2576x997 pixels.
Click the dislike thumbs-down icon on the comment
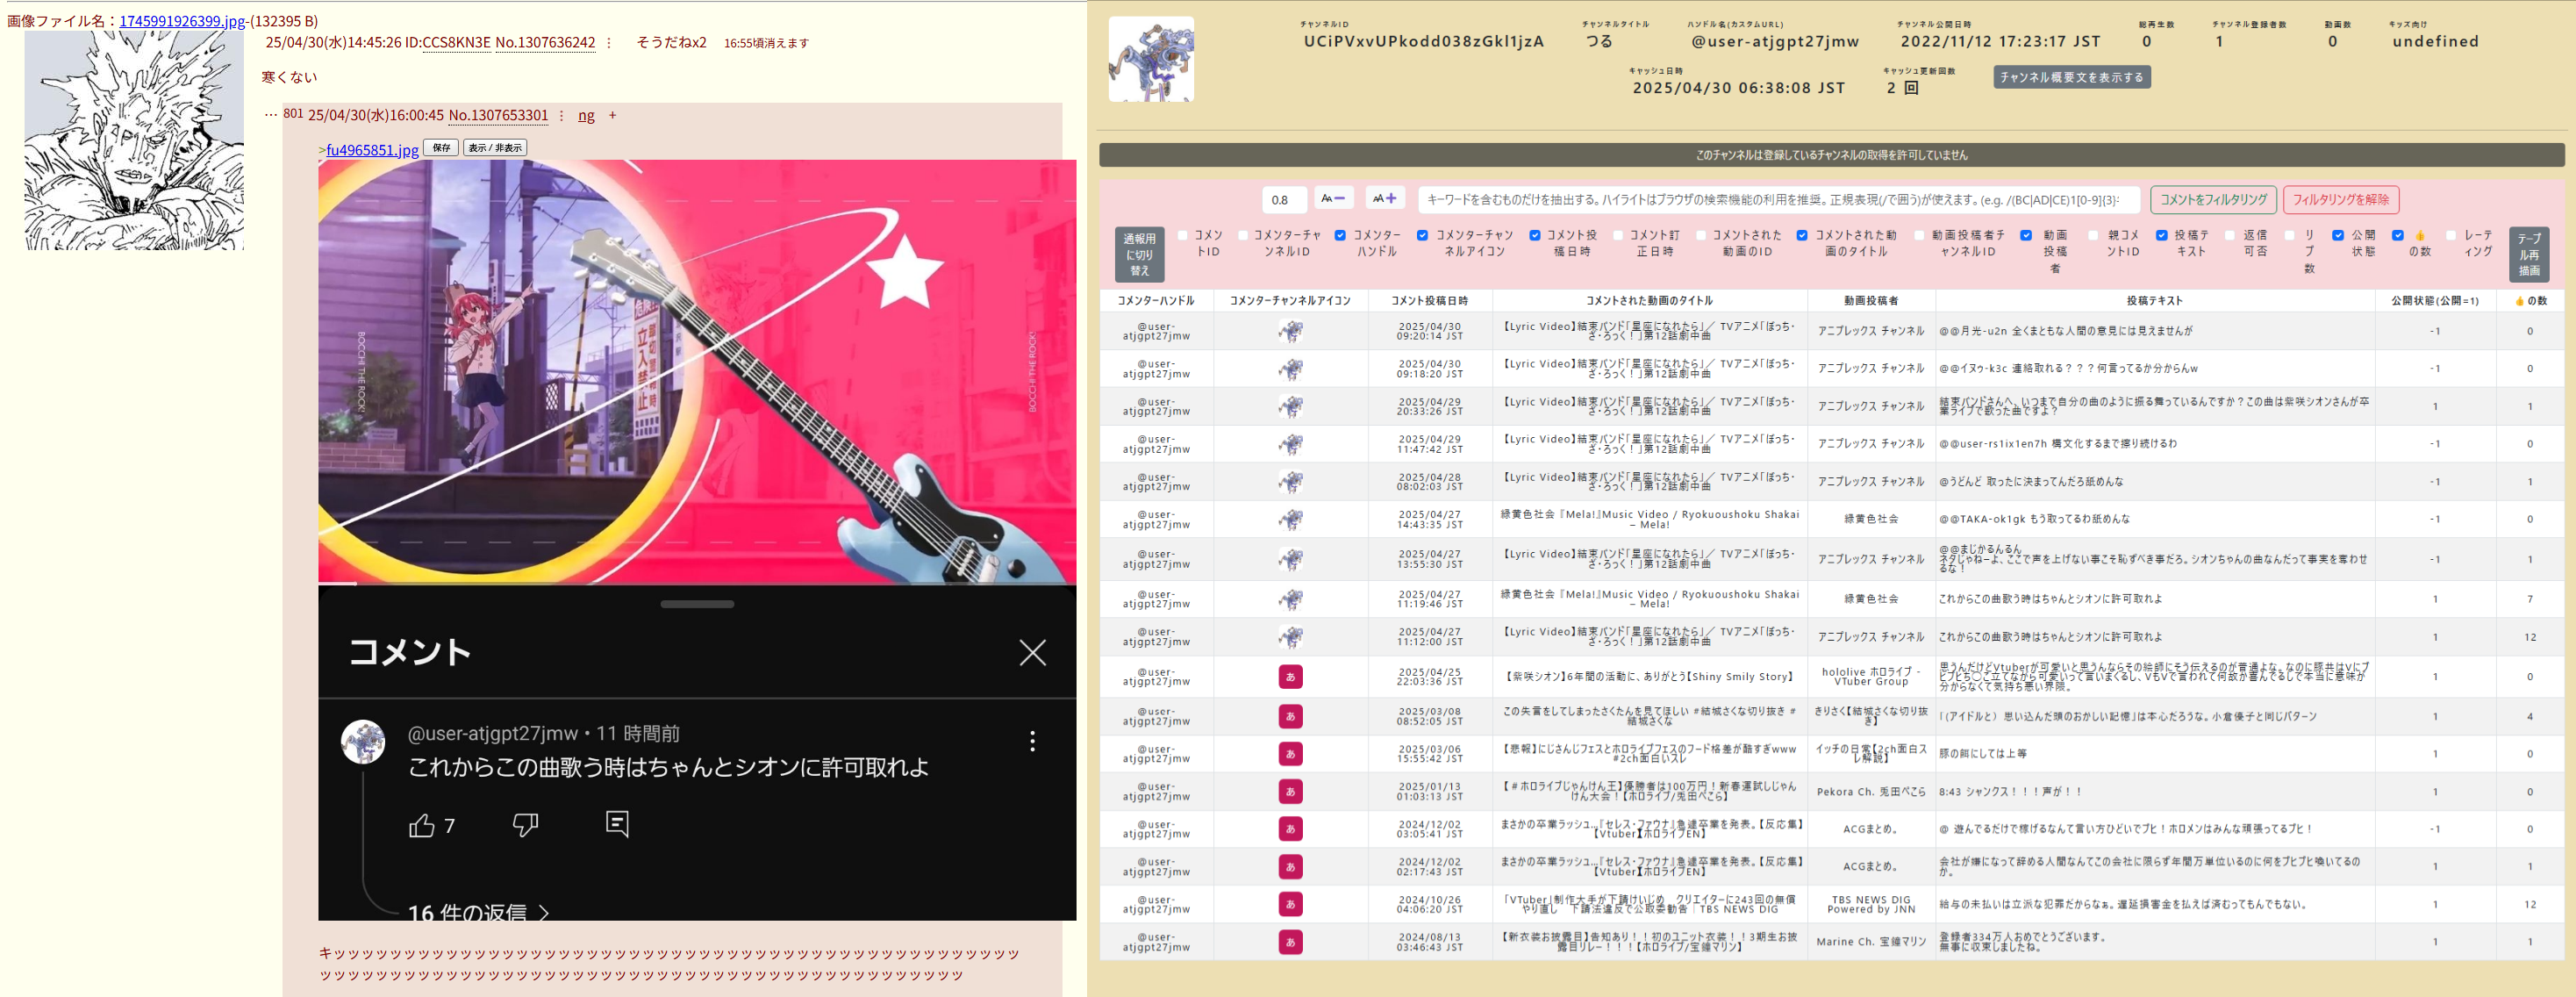coord(525,825)
